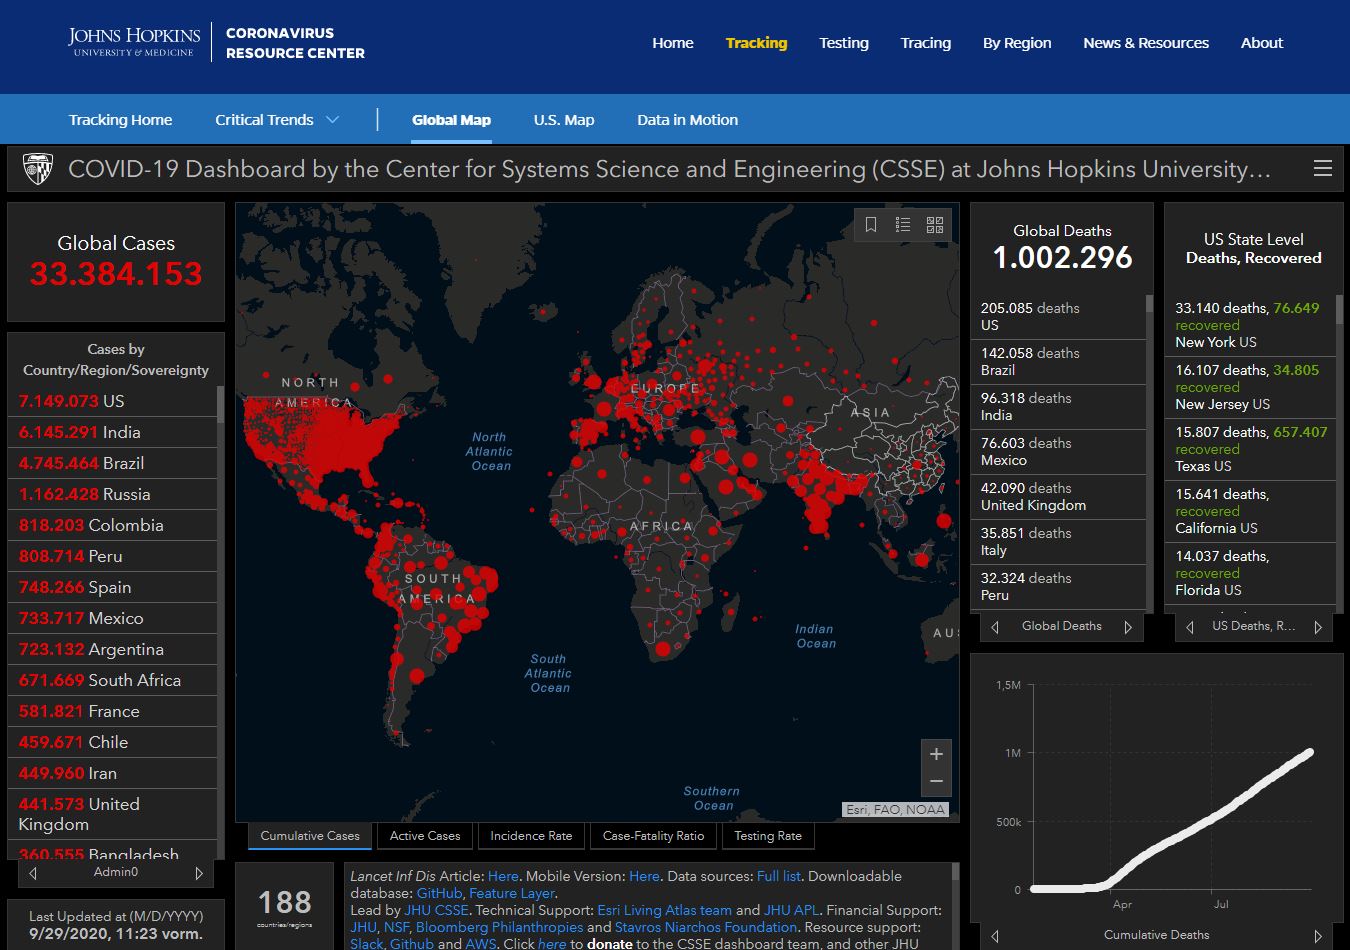This screenshot has width=1350, height=950.
Task: Switch to the U.S. Map tab
Action: (x=564, y=120)
